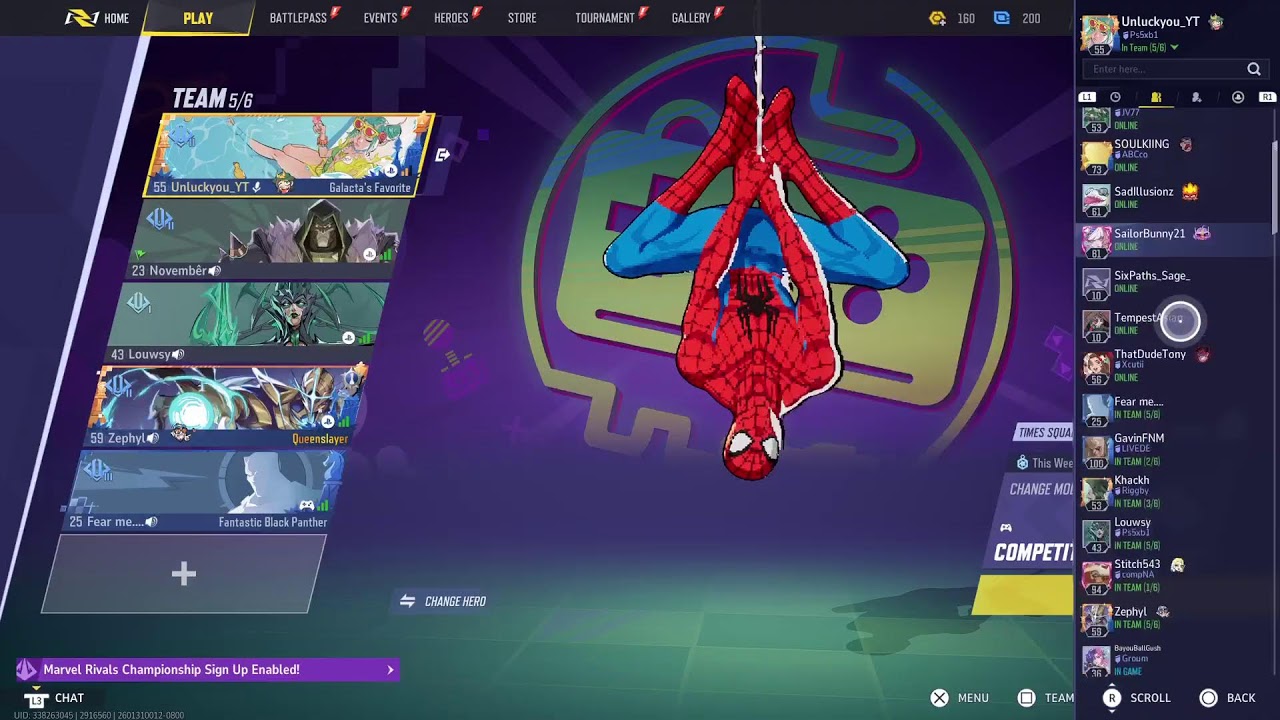The width and height of the screenshot is (1280, 720).
Task: Toggle Unluckyou_YT microphone icon
Action: click(x=257, y=187)
